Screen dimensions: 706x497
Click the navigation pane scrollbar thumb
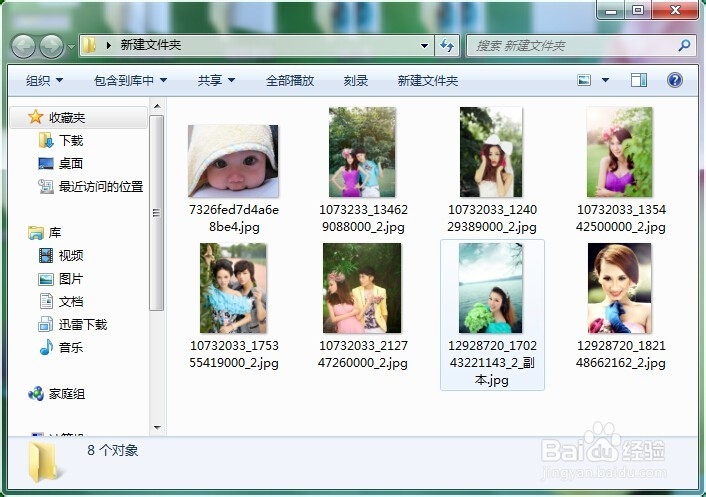157,213
